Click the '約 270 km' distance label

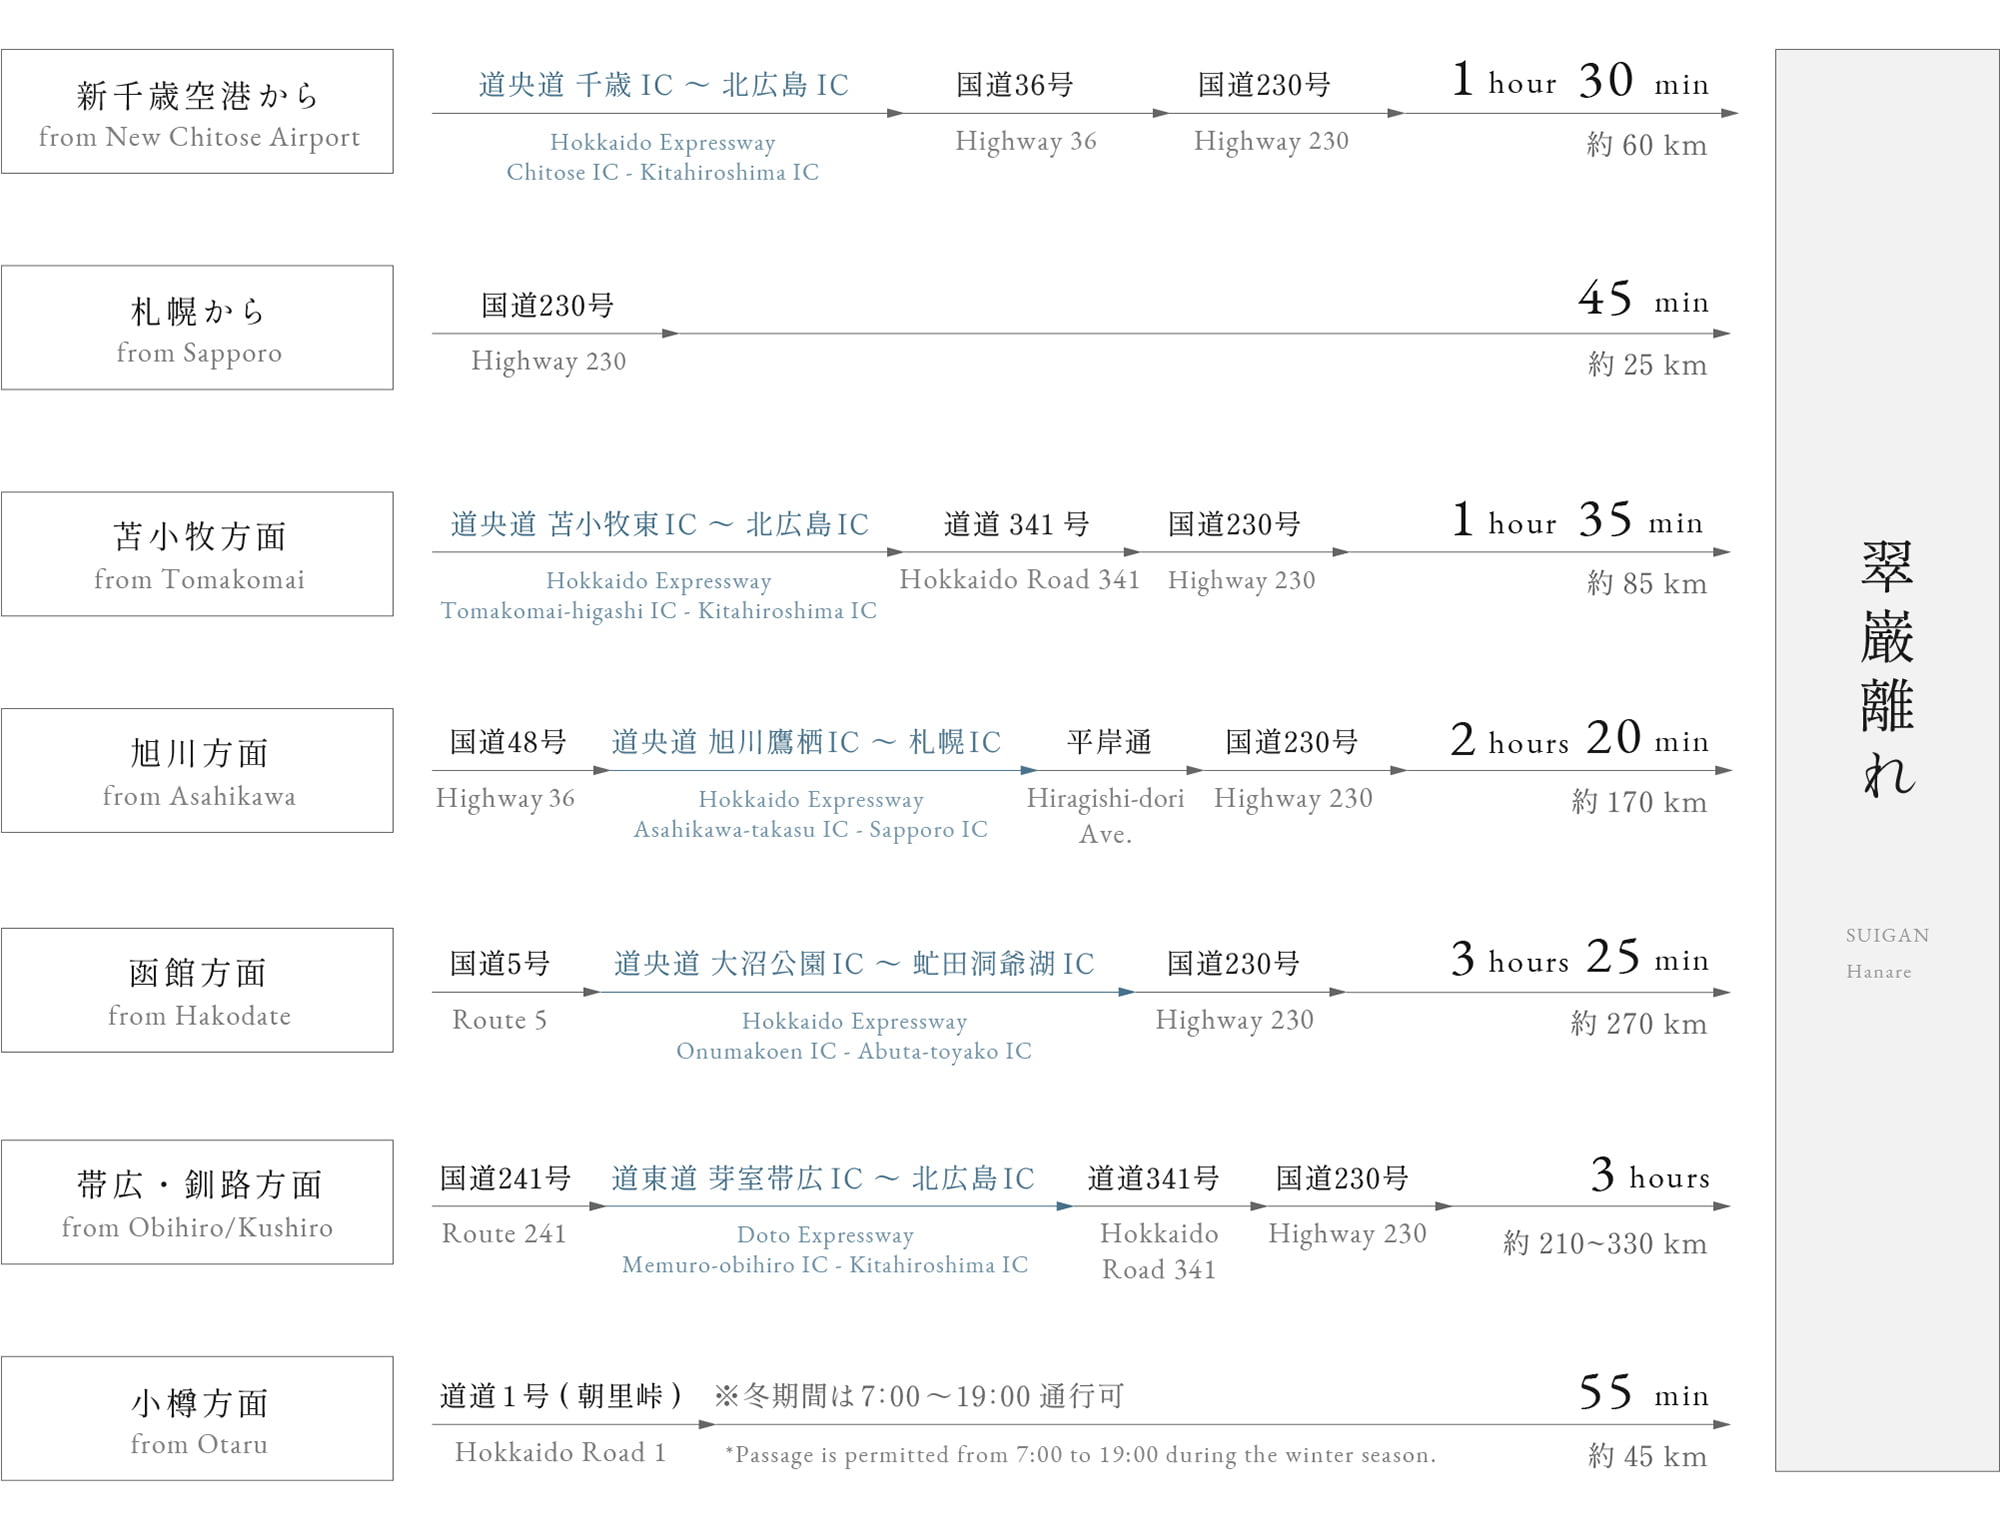pyautogui.click(x=1638, y=1023)
